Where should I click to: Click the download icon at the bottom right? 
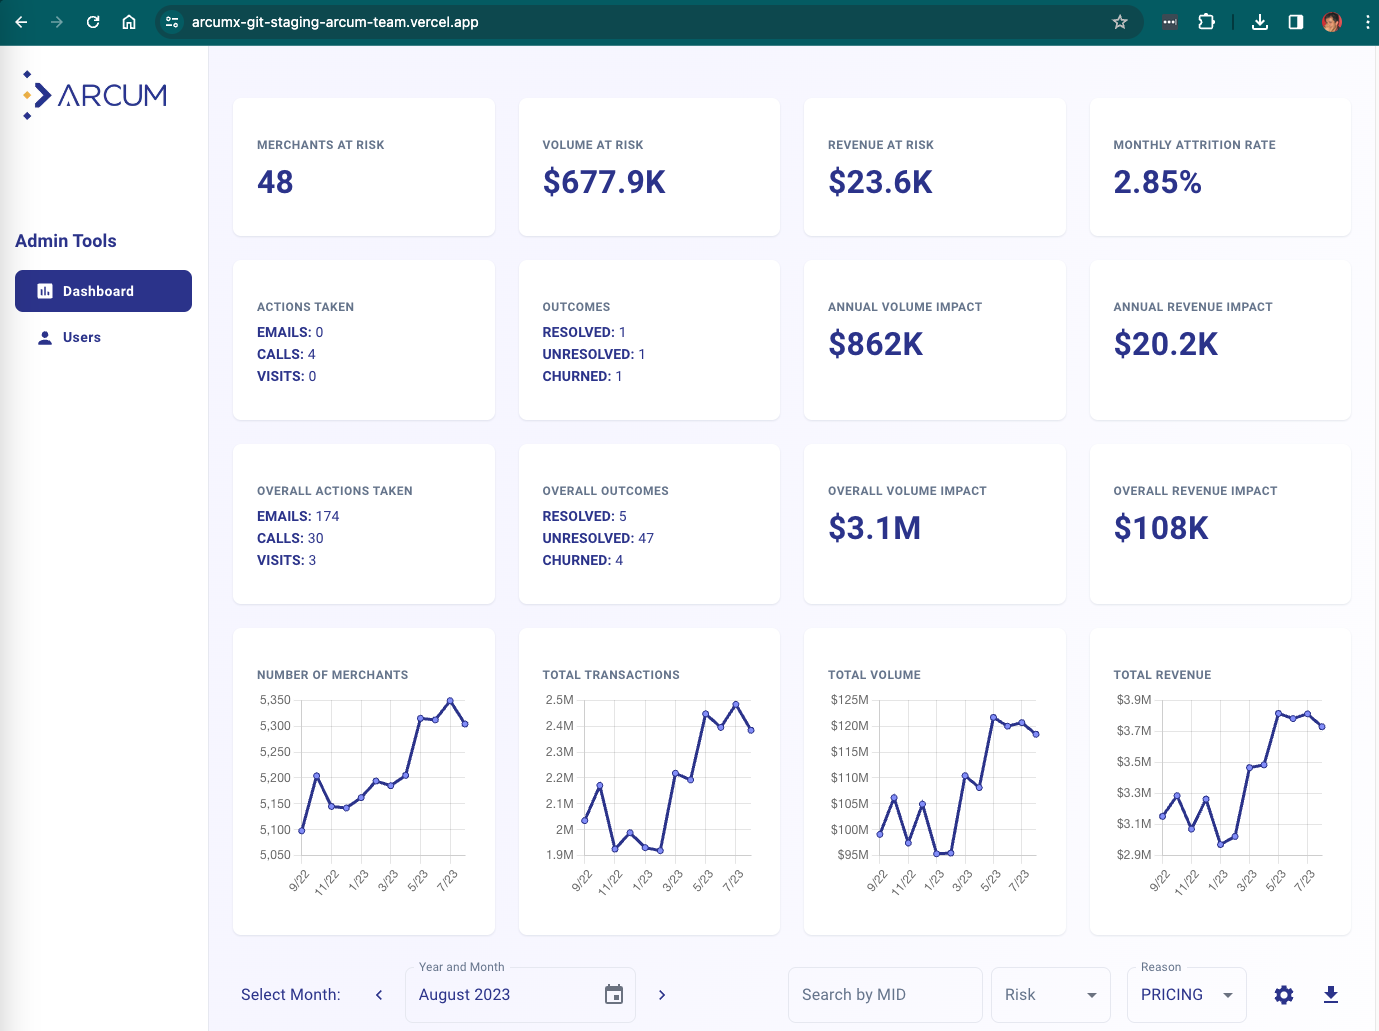[x=1331, y=994]
